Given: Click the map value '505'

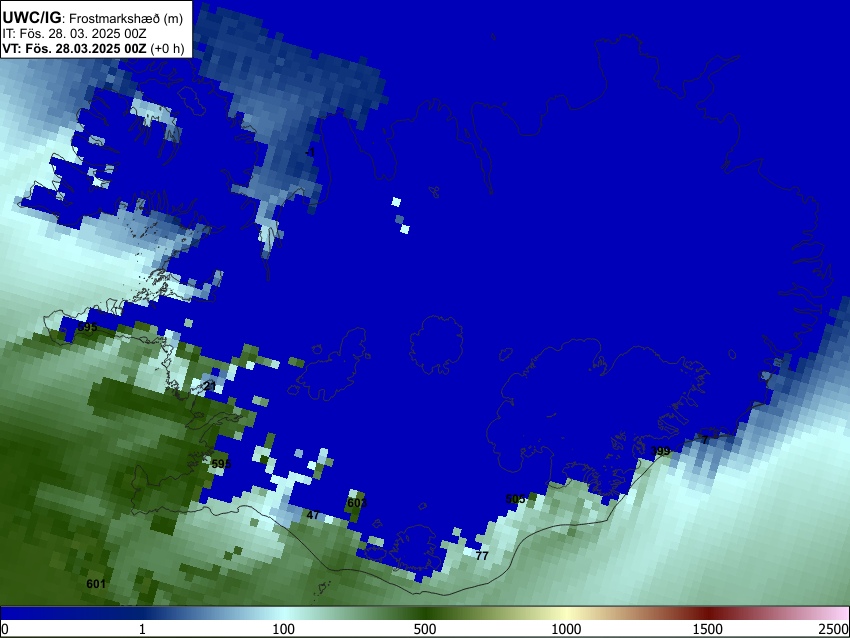Looking at the screenshot, I should [515, 499].
